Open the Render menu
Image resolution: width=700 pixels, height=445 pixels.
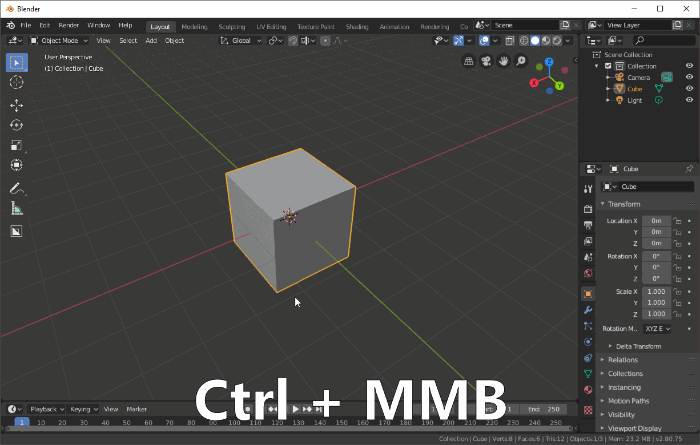pos(69,25)
